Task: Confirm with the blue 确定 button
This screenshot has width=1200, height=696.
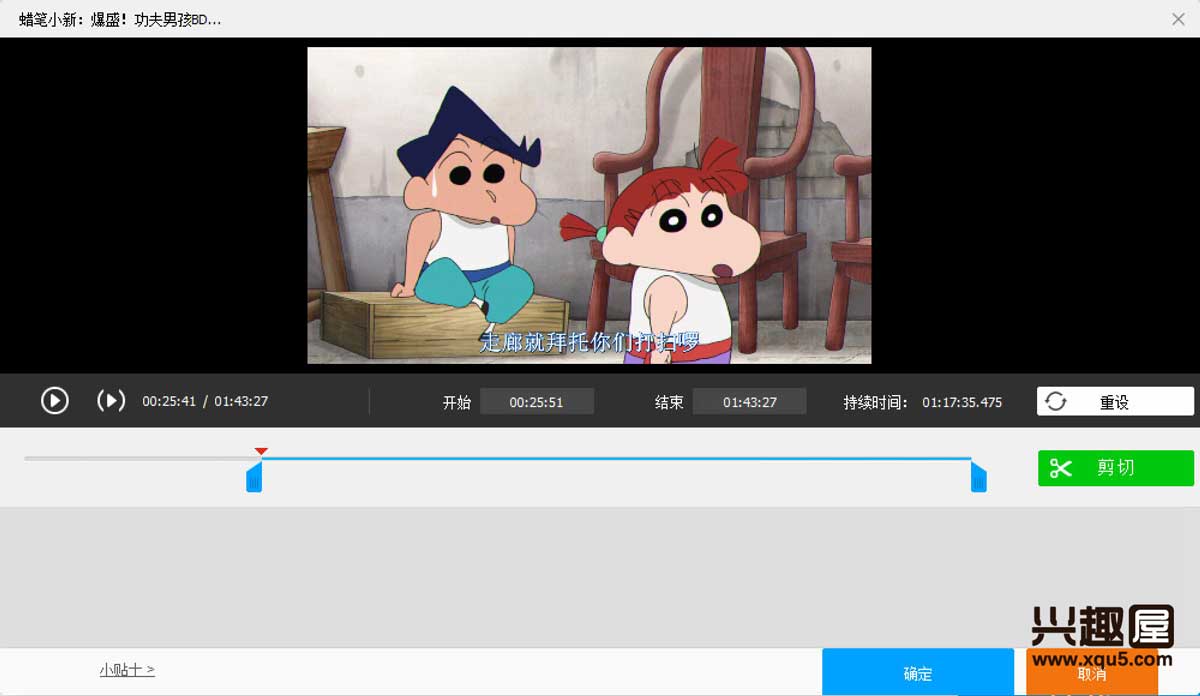Action: [x=918, y=673]
